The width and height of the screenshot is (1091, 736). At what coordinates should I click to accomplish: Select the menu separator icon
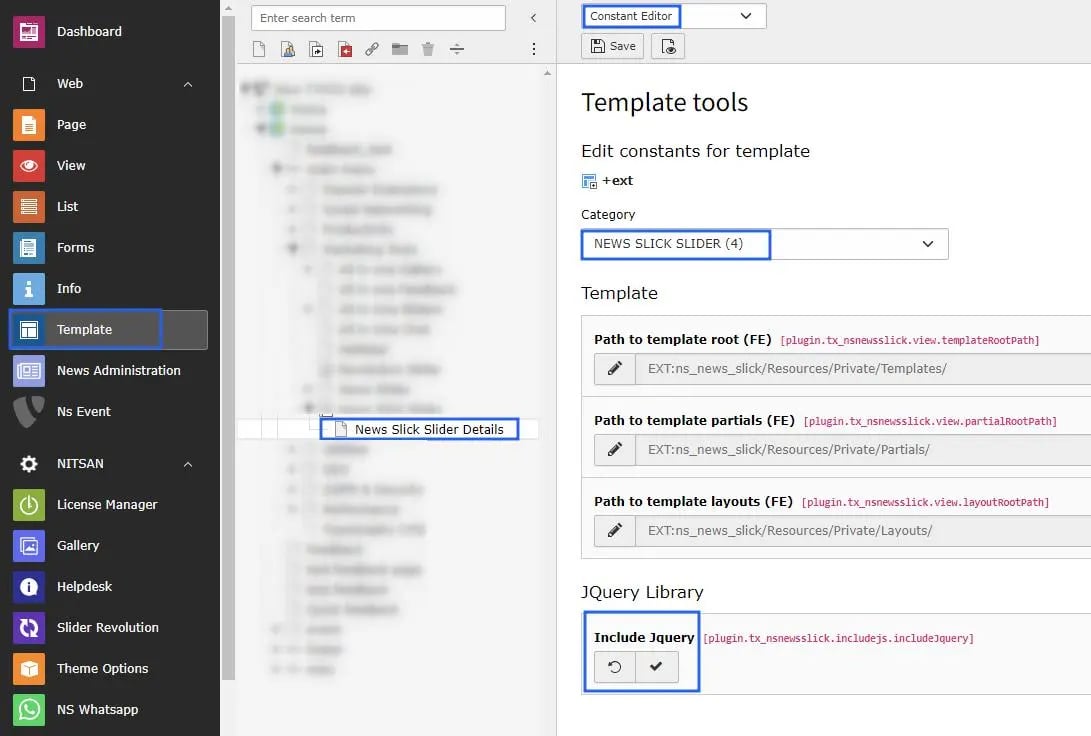point(456,49)
